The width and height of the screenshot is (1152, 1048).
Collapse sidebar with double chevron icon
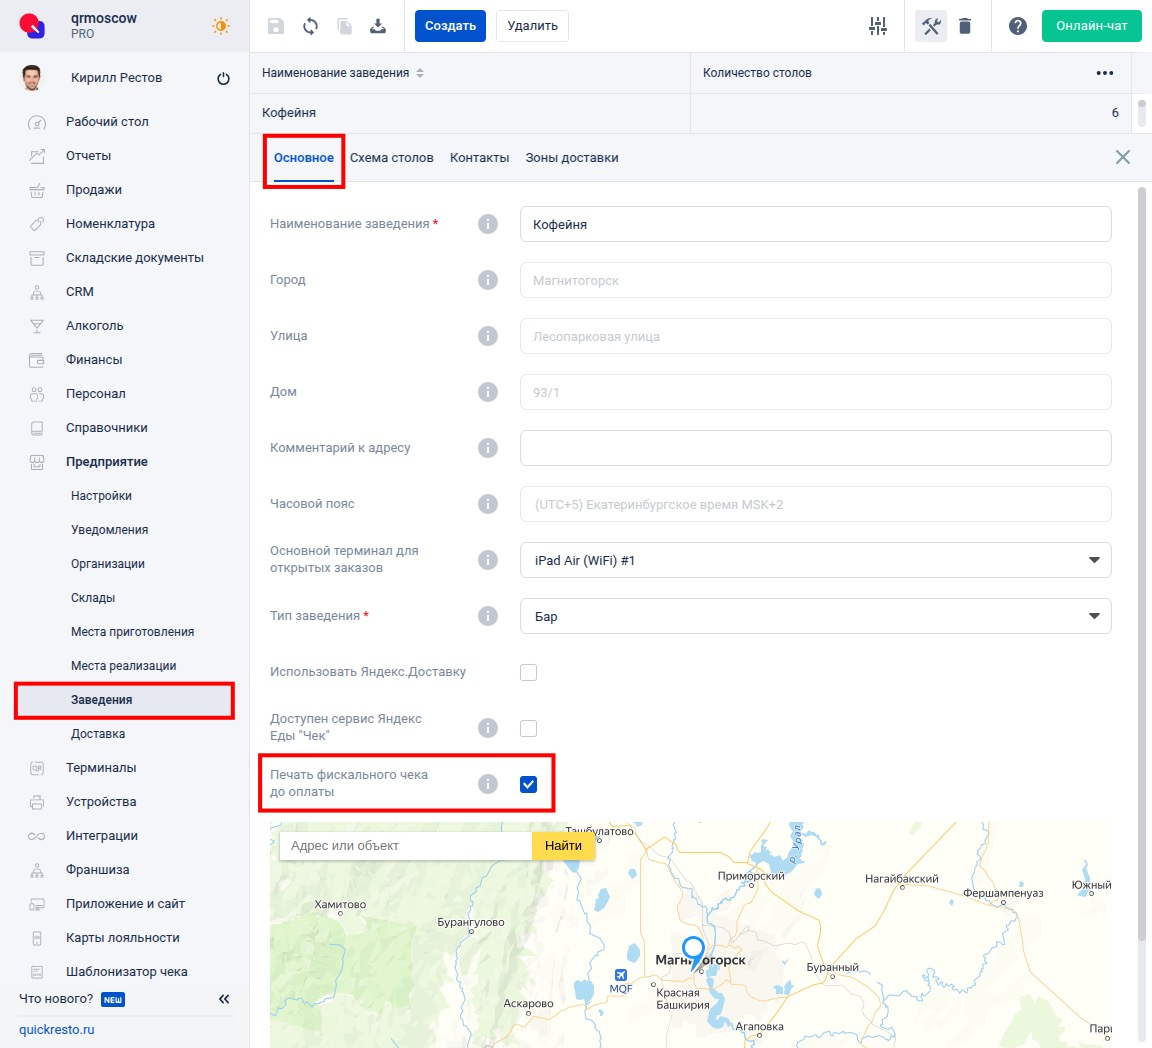coord(224,999)
